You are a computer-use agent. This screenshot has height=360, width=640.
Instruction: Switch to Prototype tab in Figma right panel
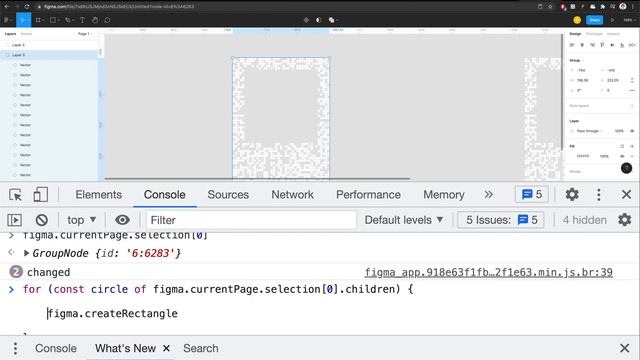(594, 34)
